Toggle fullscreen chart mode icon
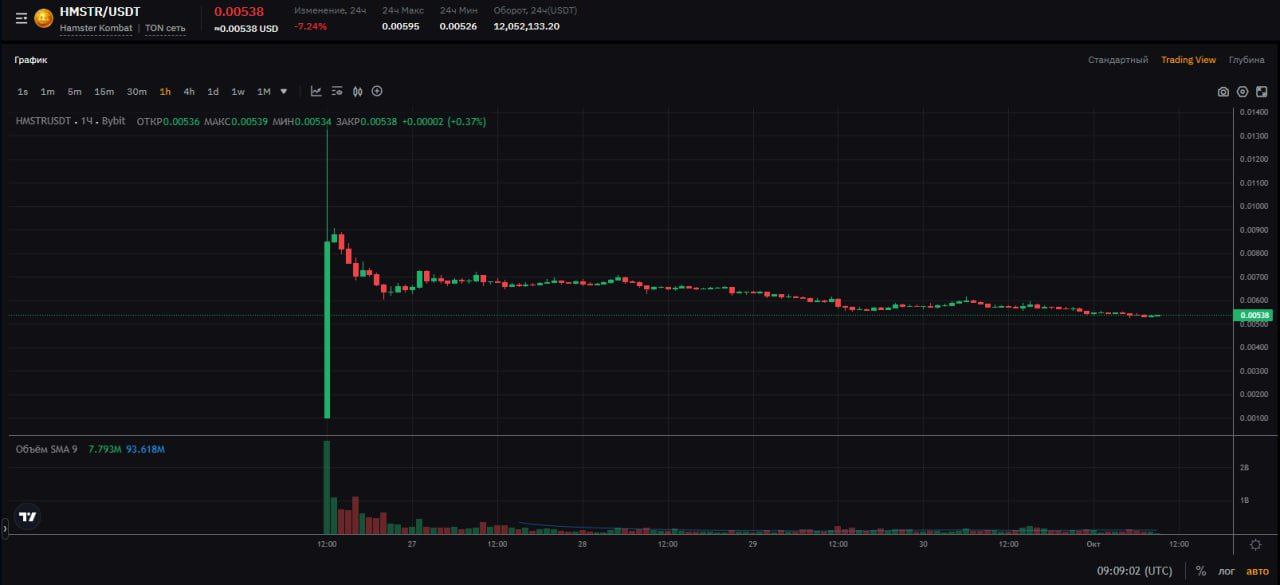 tap(1262, 92)
